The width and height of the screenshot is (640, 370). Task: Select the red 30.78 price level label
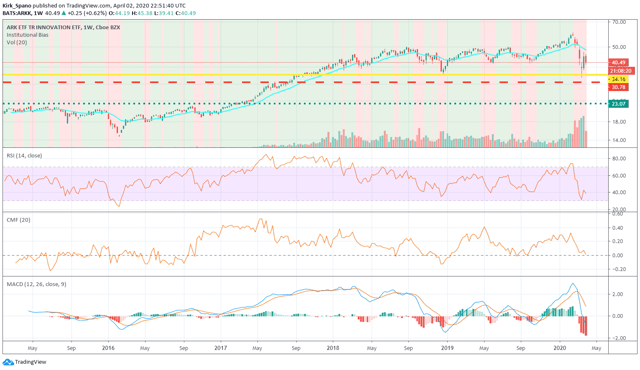click(x=619, y=87)
